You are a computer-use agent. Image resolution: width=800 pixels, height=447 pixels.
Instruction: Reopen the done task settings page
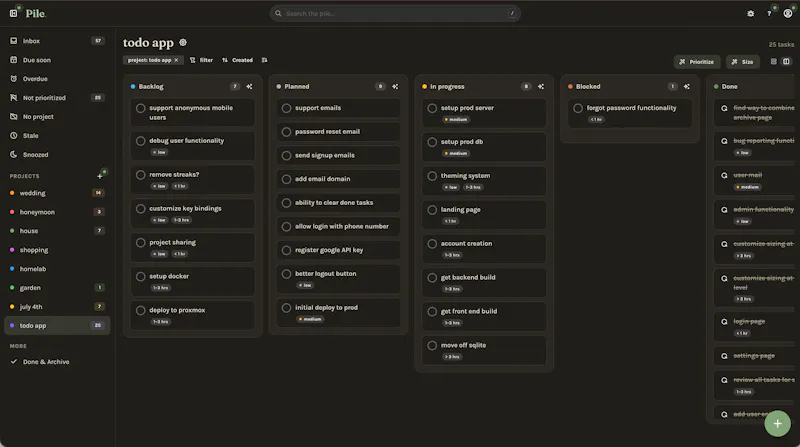pyautogui.click(x=724, y=356)
